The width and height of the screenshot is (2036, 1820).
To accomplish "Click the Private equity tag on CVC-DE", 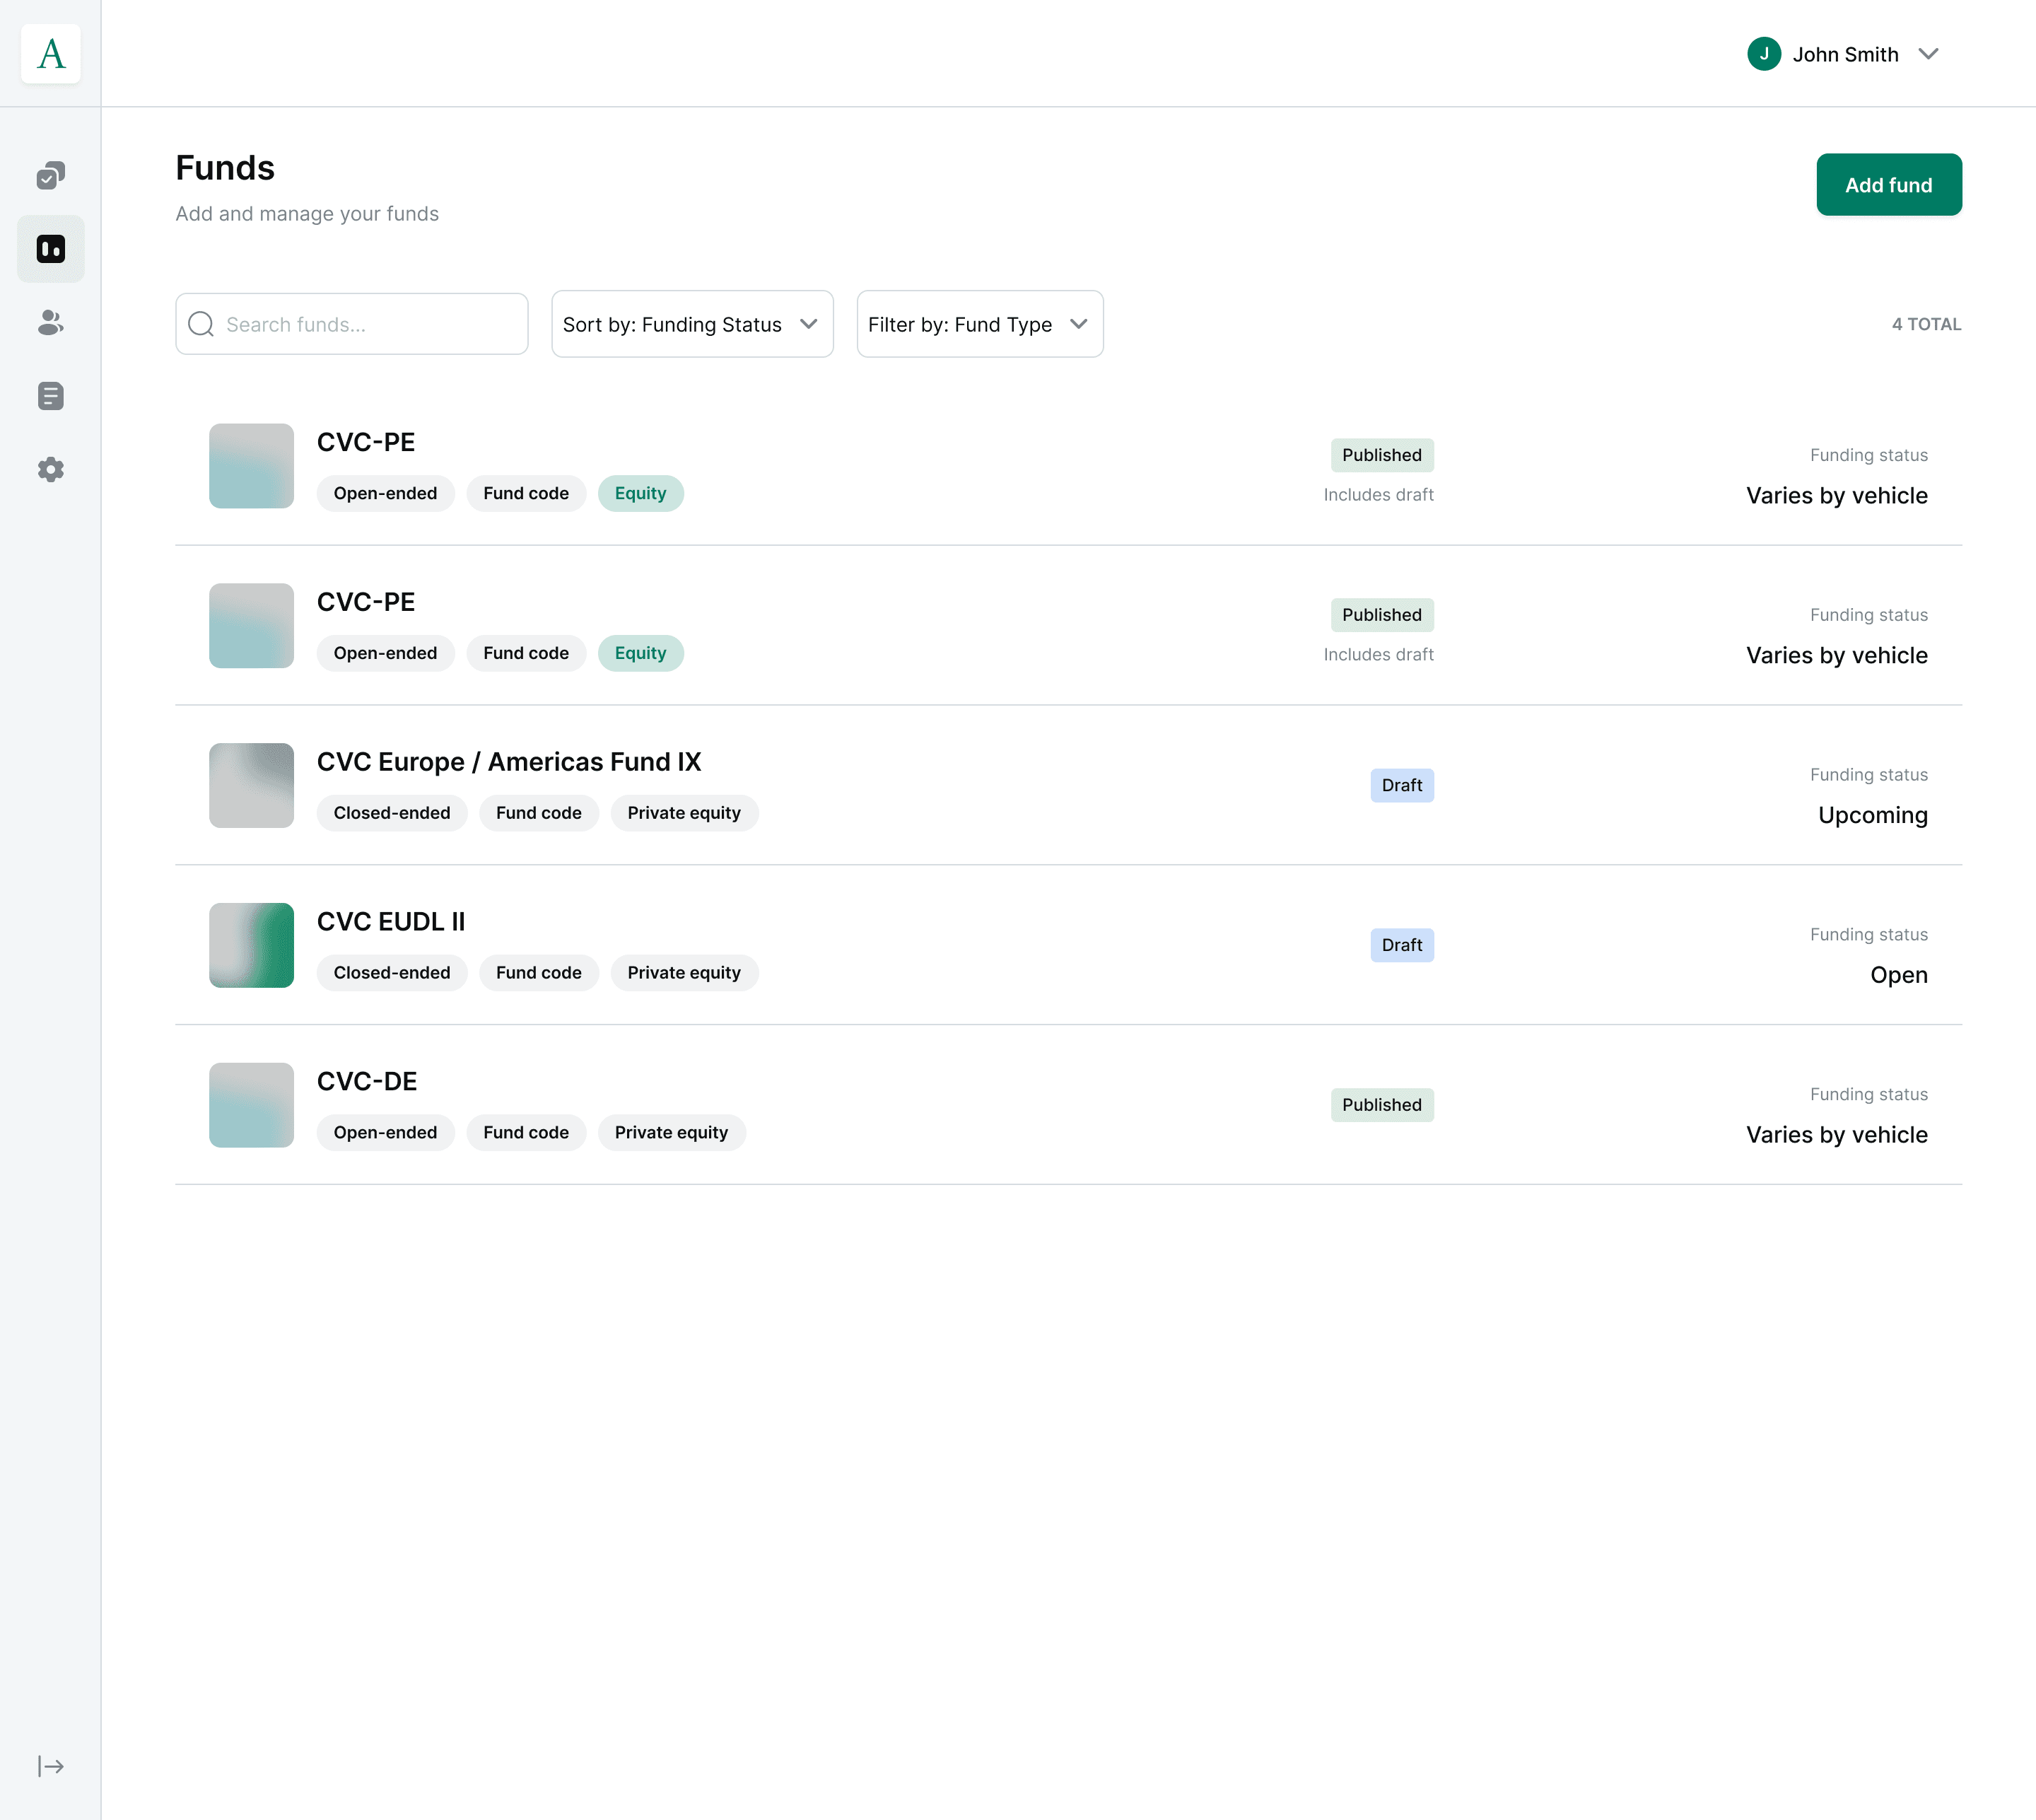I will point(671,1133).
